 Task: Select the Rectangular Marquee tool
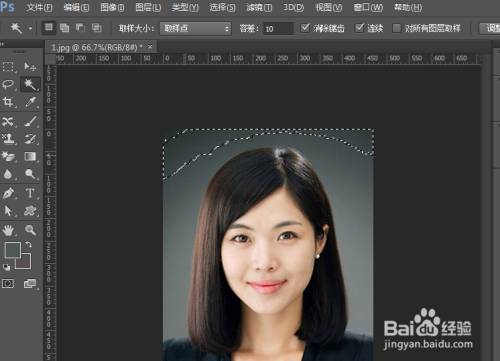pos(8,67)
